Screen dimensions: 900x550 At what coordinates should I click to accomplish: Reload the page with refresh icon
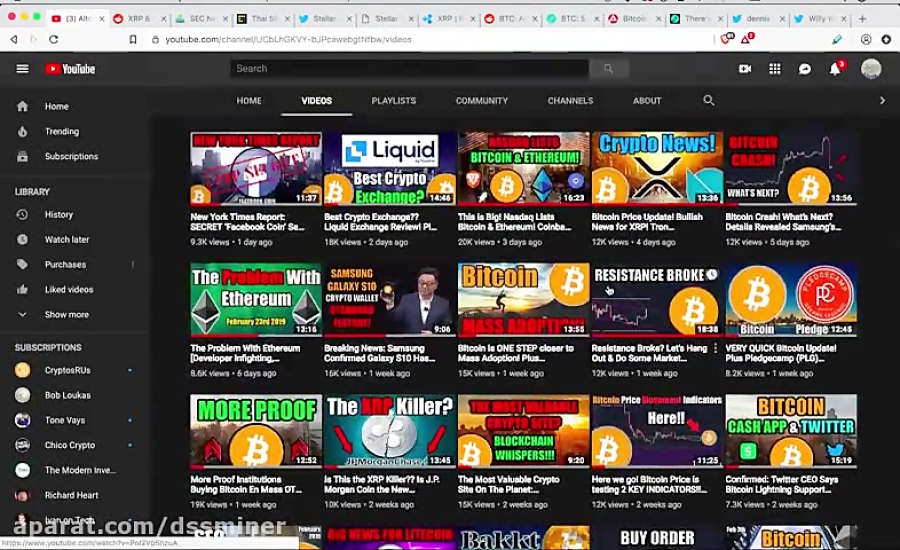tap(53, 39)
